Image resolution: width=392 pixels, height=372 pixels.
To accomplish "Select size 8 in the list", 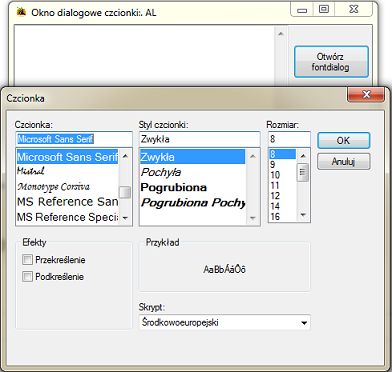I will (x=282, y=154).
